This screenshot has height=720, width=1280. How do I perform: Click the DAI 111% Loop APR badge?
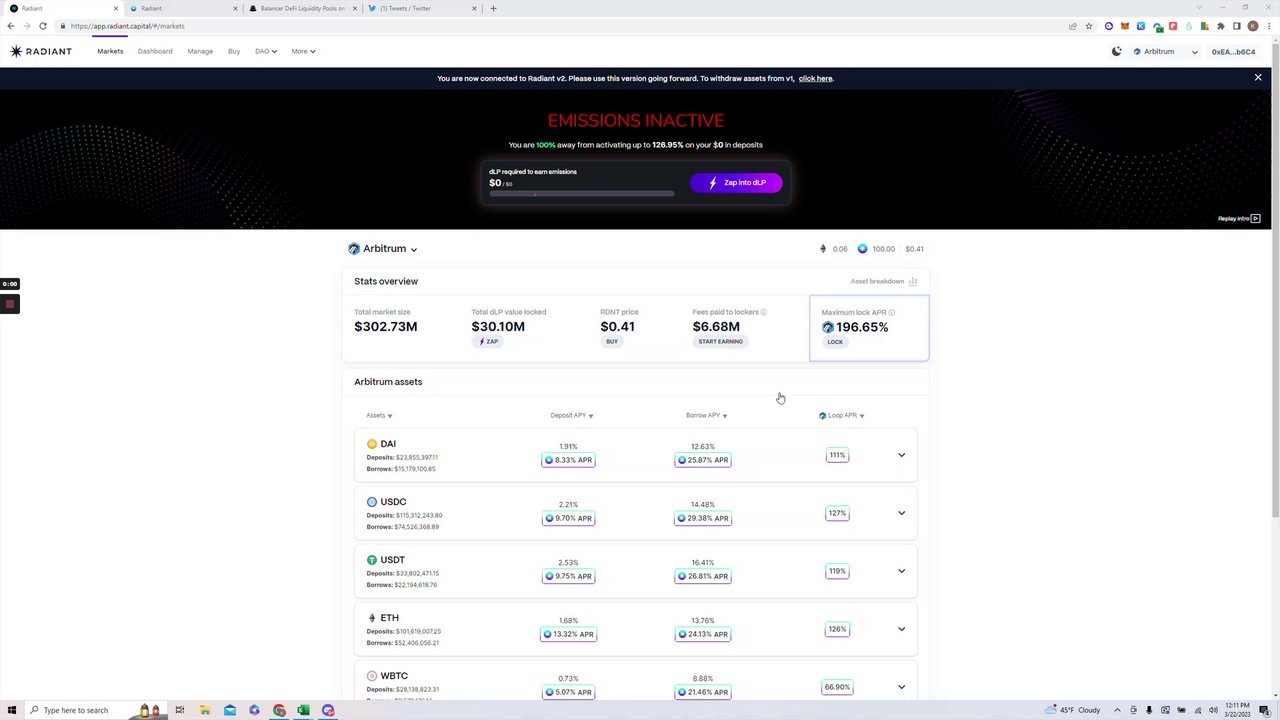point(837,455)
